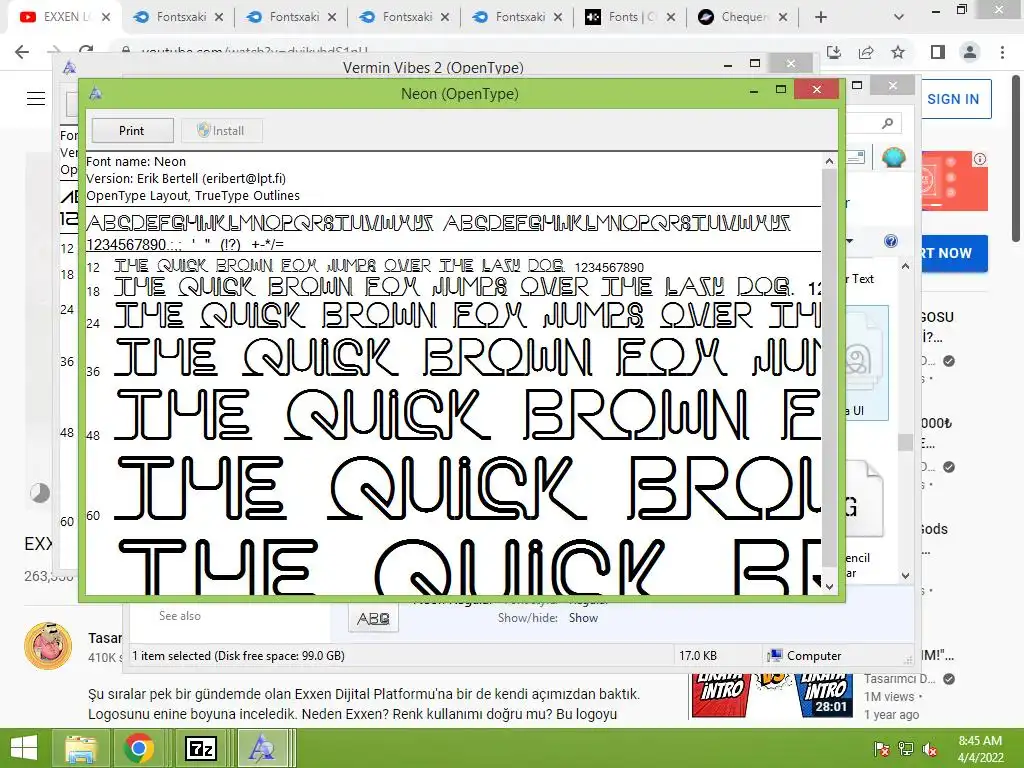Click the Explorer help question icon
Image resolution: width=1024 pixels, height=768 pixels.
coord(891,241)
